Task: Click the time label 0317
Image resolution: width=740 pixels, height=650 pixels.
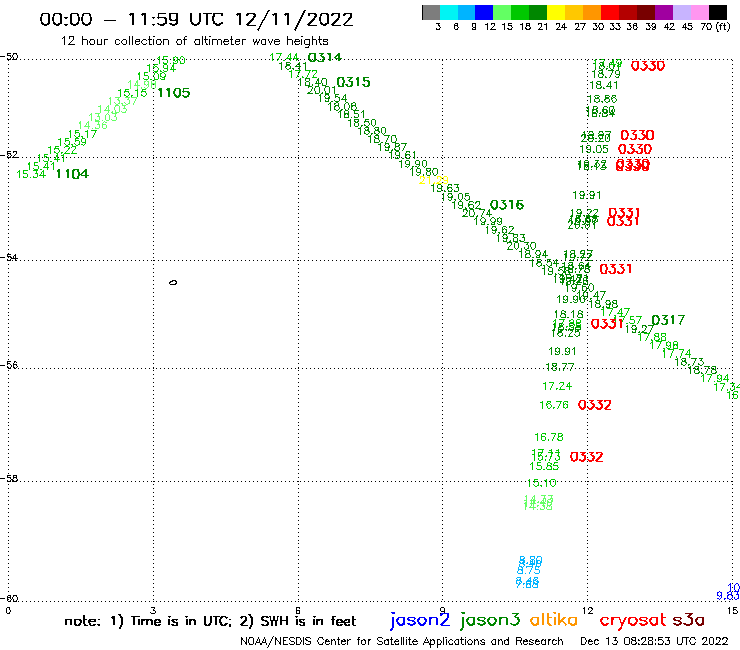Action: coord(668,321)
